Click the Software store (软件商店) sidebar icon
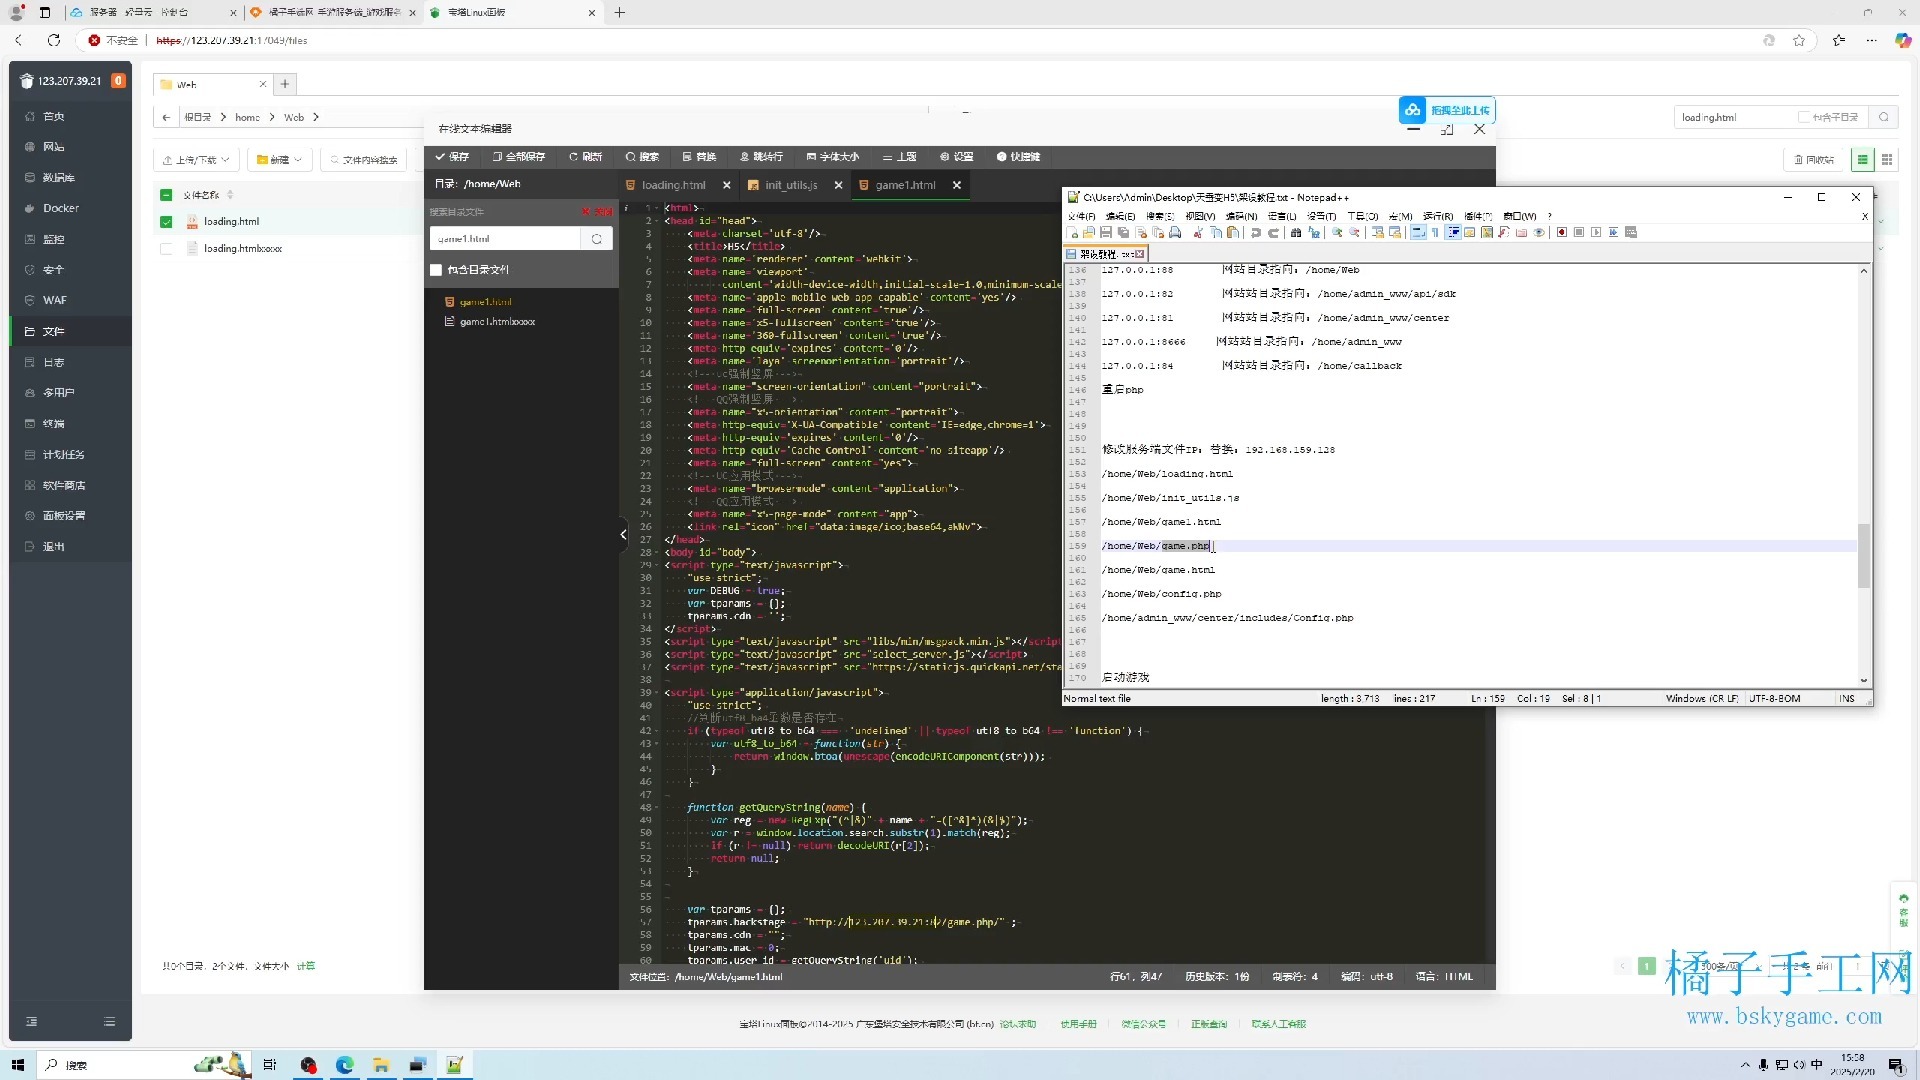The width and height of the screenshot is (1920, 1080). coord(30,486)
